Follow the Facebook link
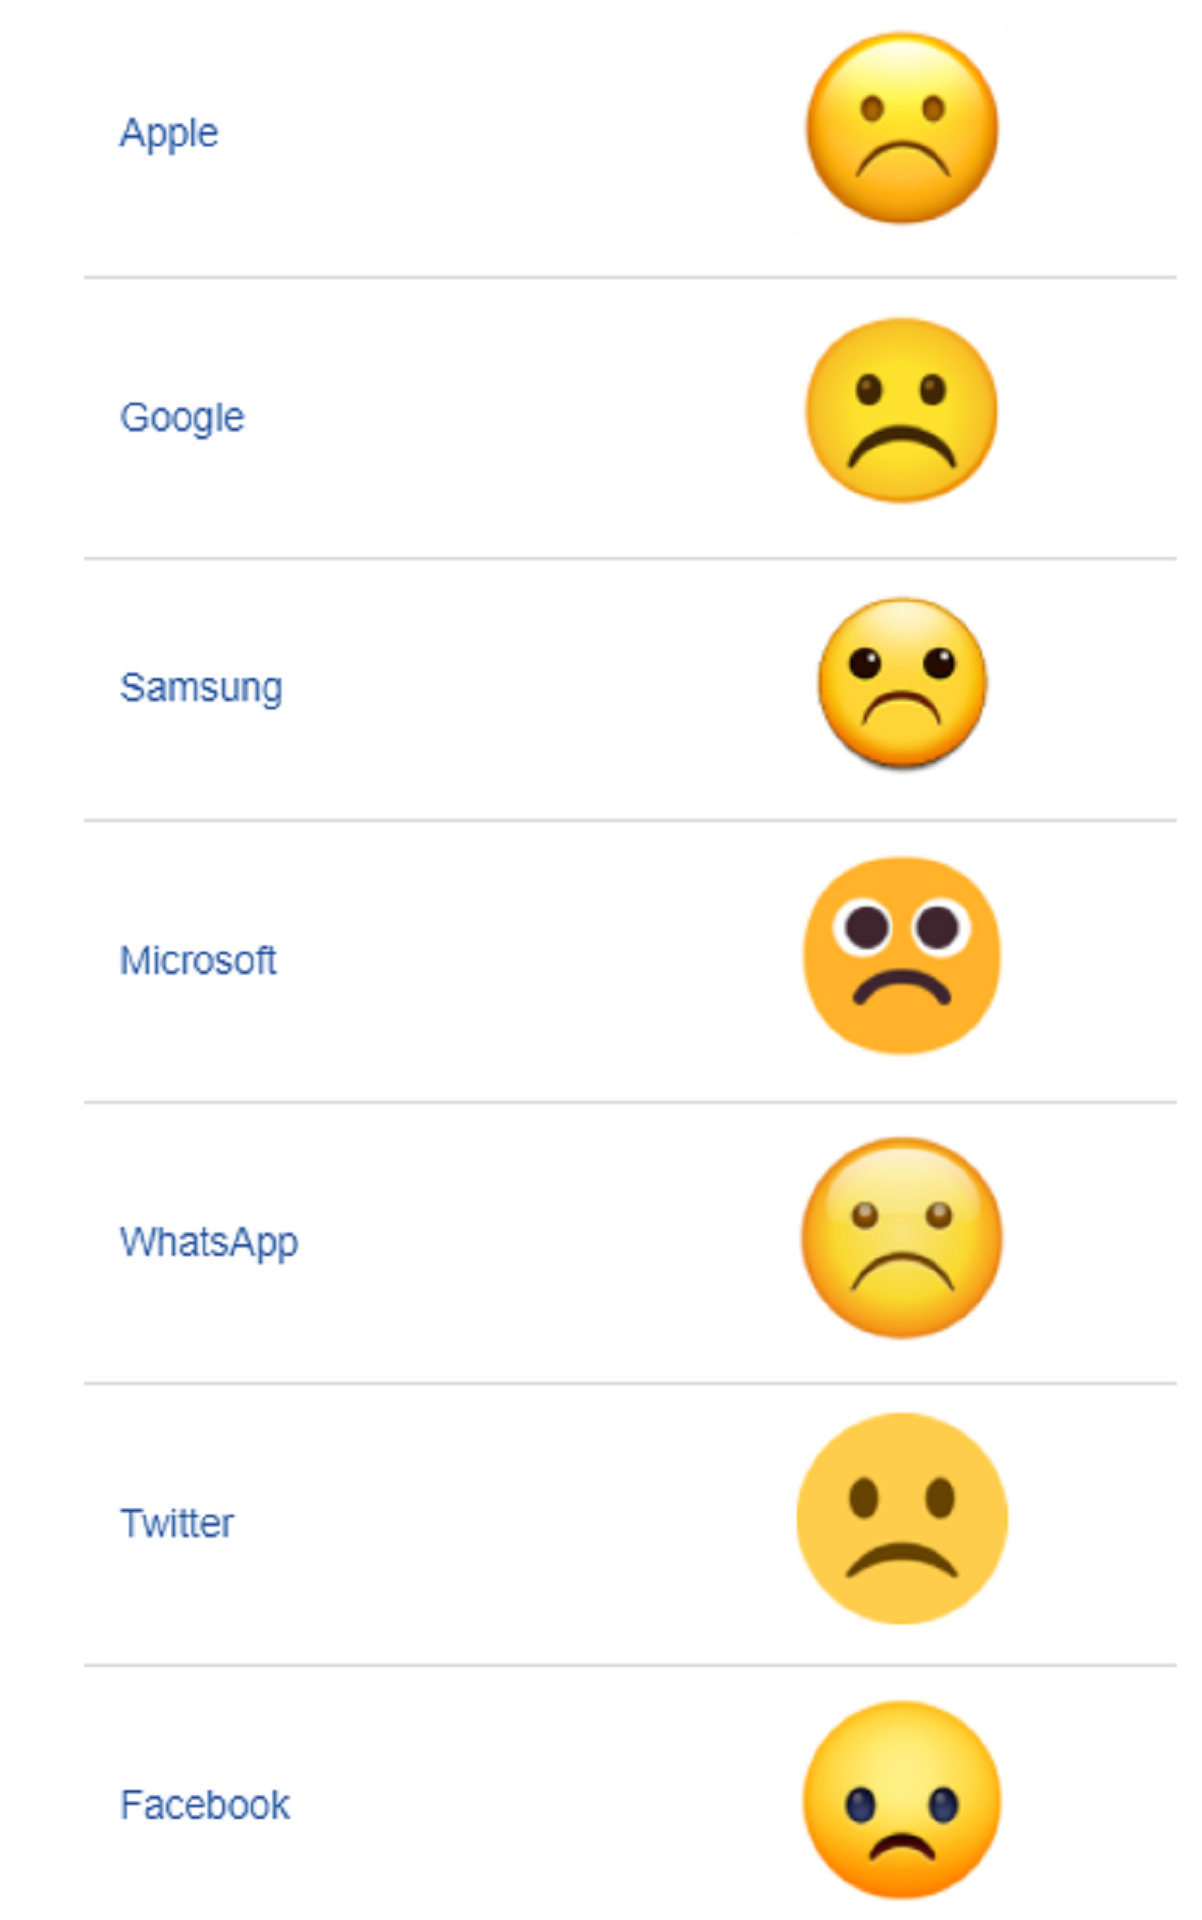1202x1920 pixels. pyautogui.click(x=205, y=1806)
